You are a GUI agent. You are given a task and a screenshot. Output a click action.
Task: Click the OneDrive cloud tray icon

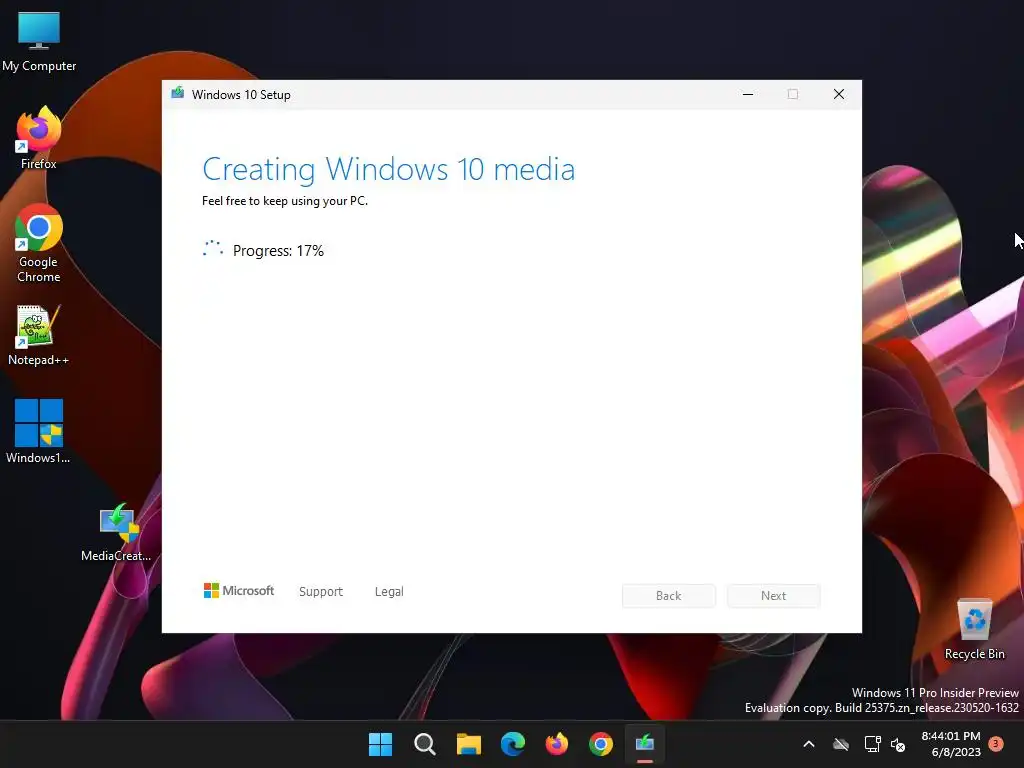click(841, 744)
